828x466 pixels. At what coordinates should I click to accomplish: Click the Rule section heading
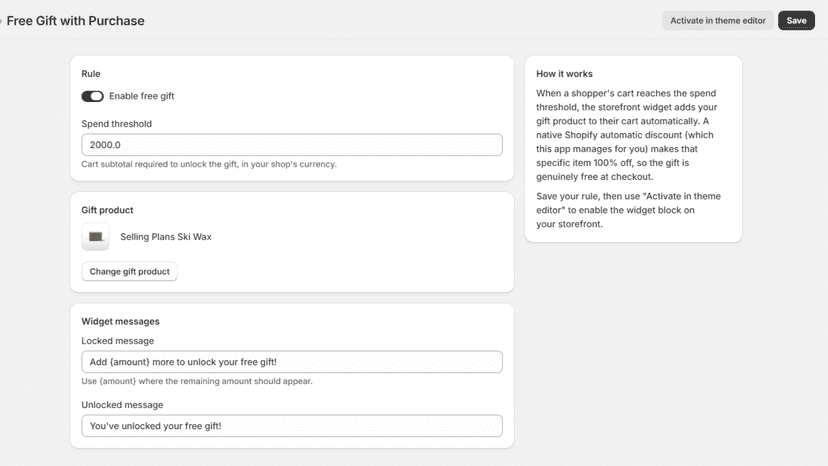[x=91, y=73]
